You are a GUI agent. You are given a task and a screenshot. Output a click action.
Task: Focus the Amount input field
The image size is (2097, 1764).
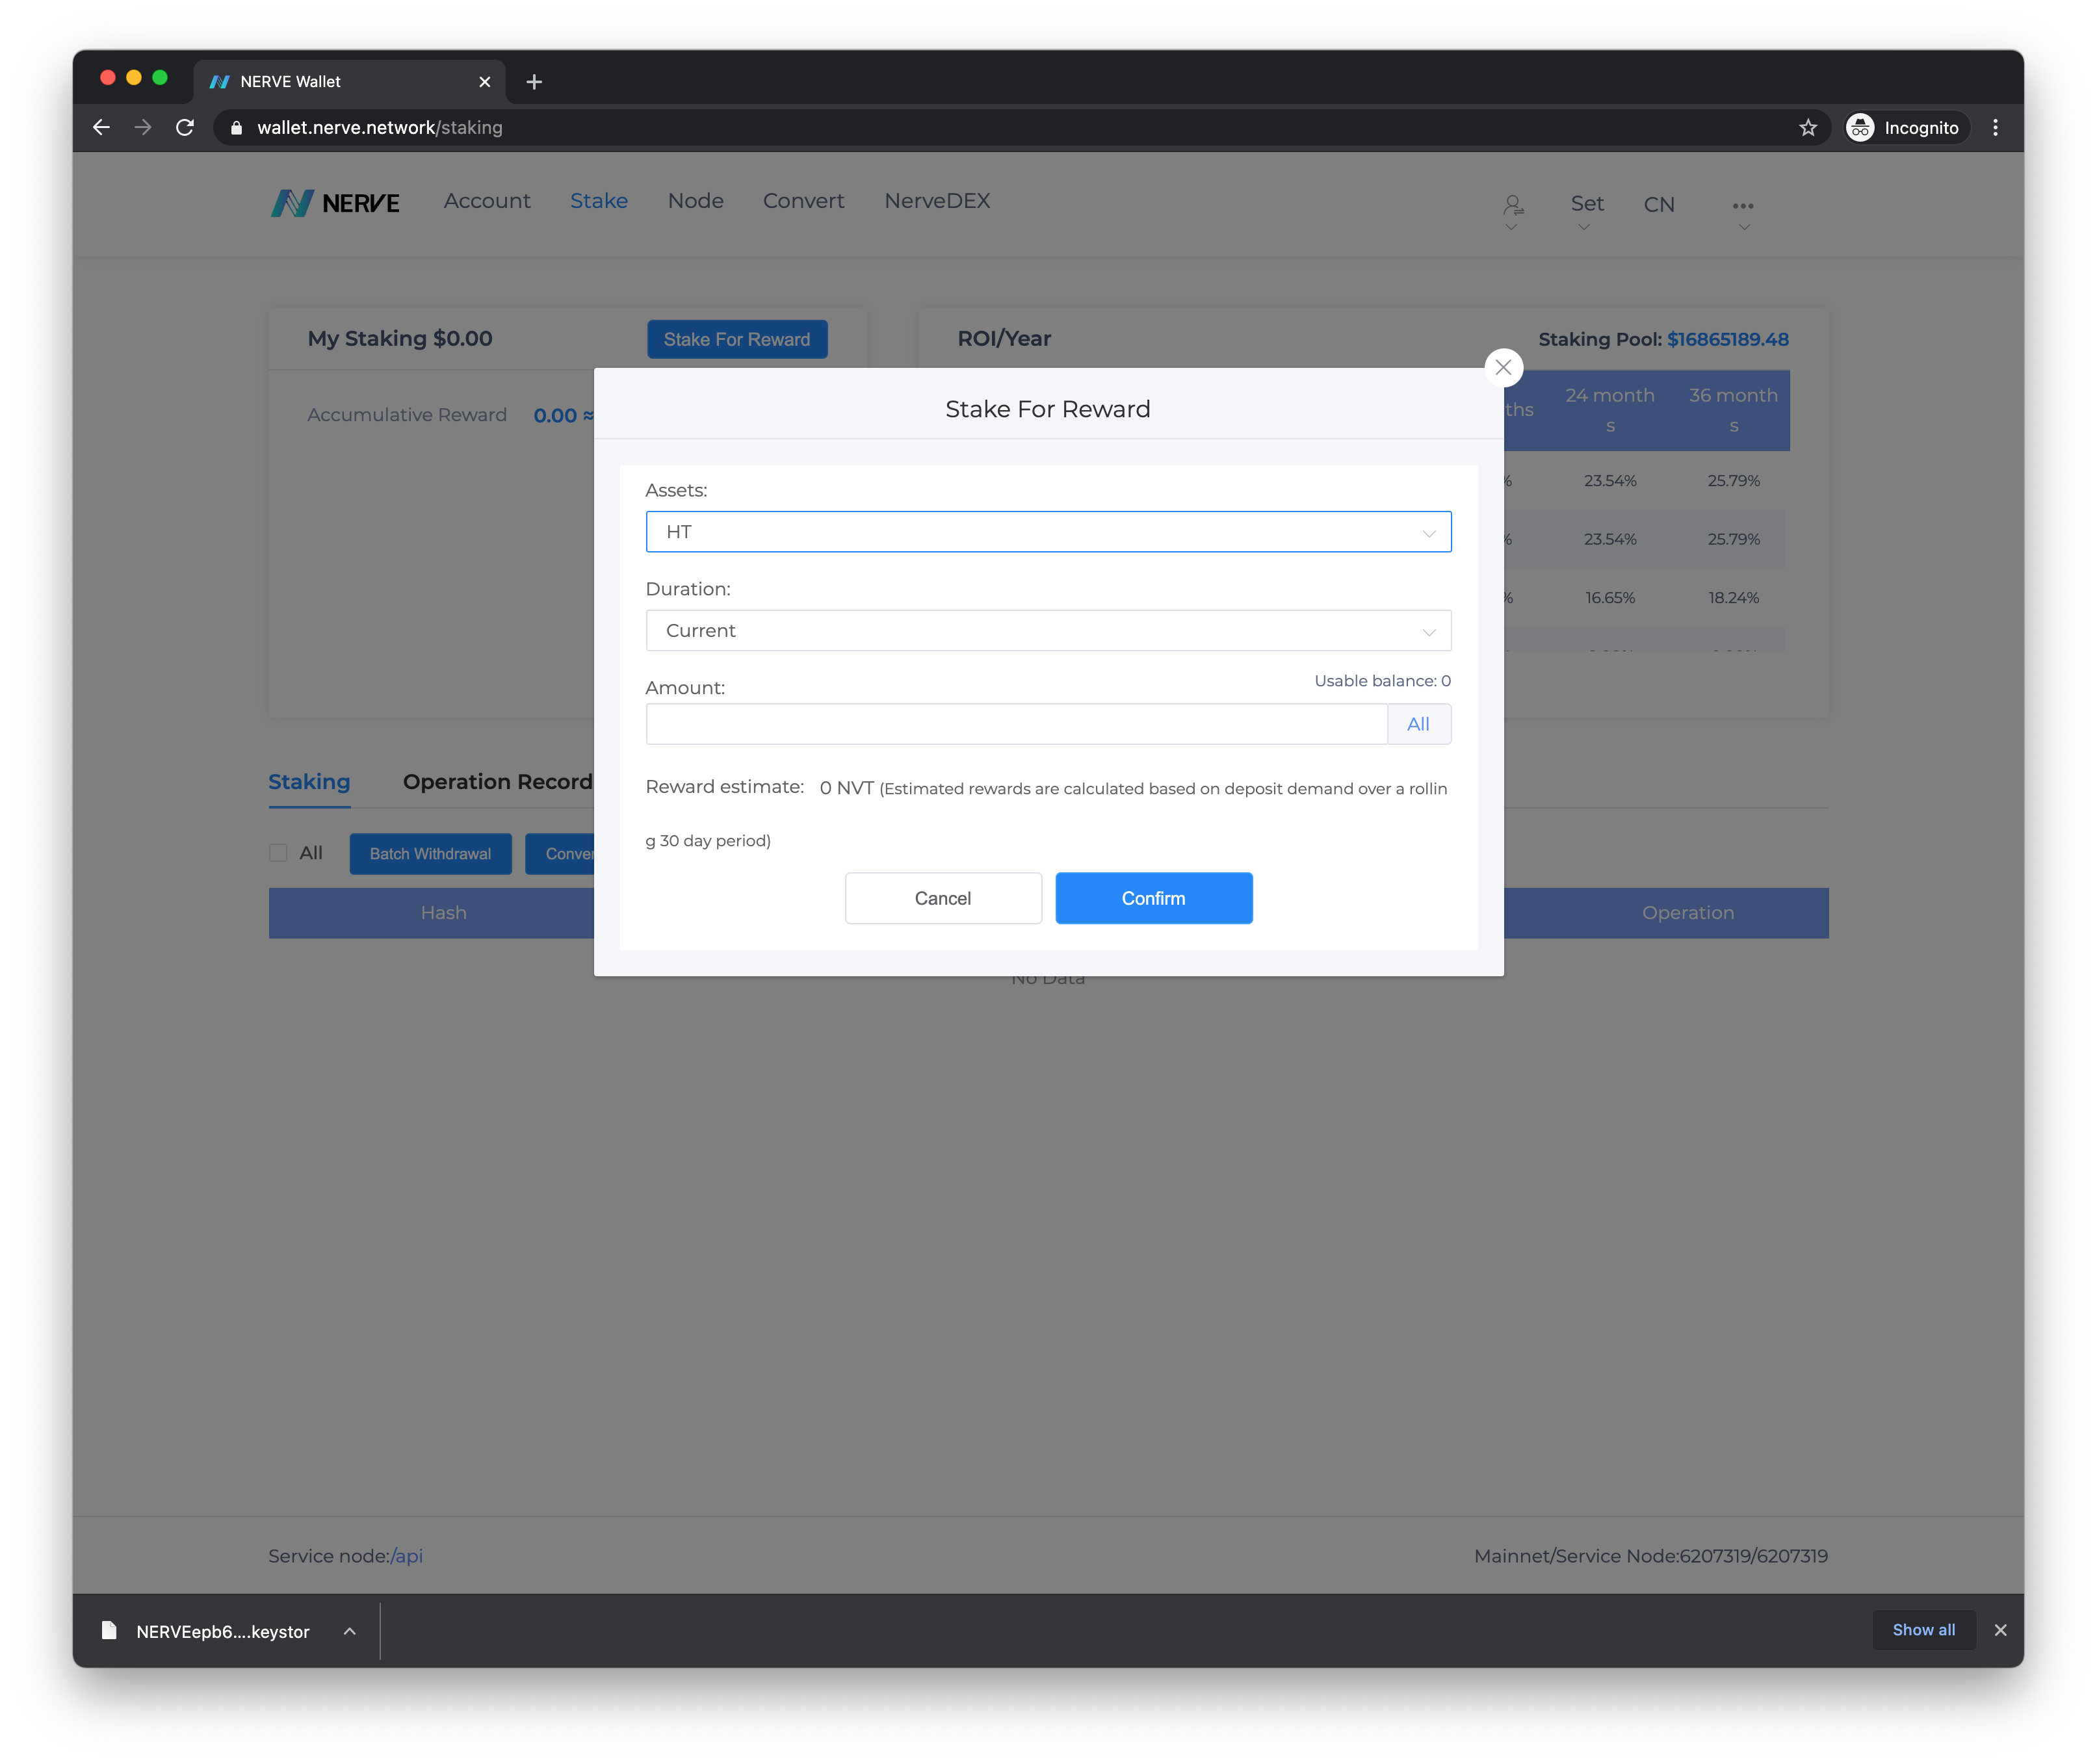(1016, 724)
